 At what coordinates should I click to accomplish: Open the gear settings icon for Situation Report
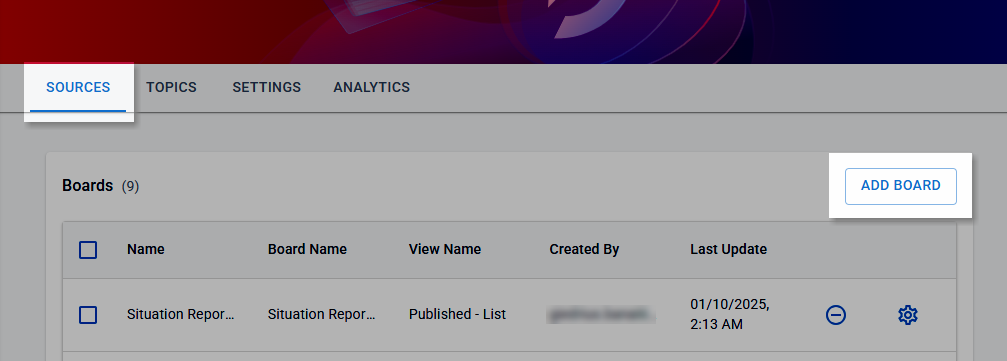[907, 315]
